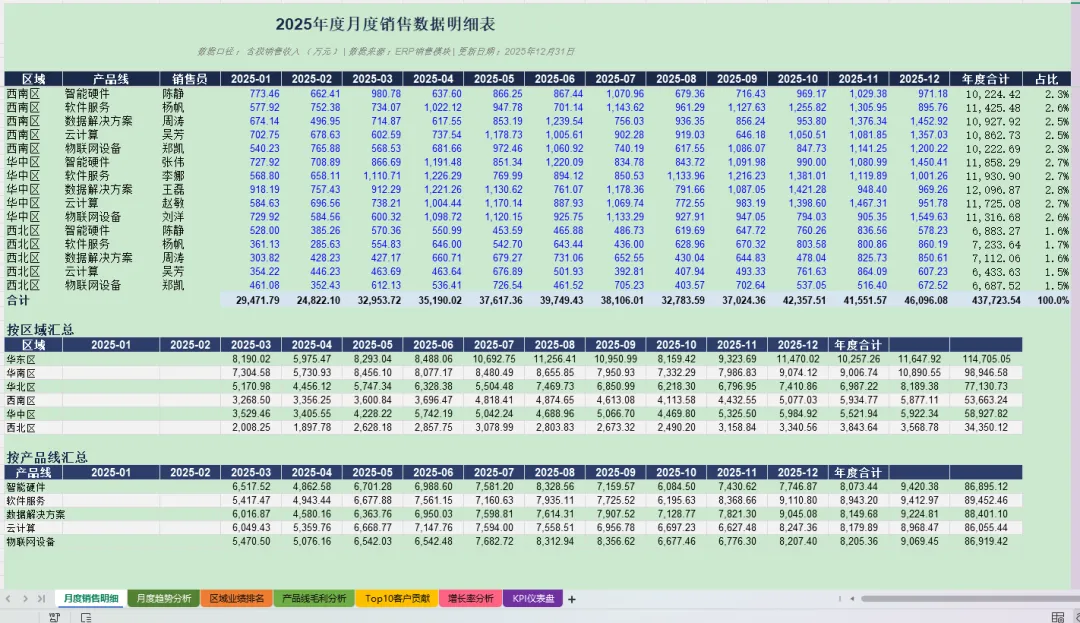This screenshot has height=623, width=1080.
Task: Open the 月度销售明细 sheet tab
Action: [91, 599]
